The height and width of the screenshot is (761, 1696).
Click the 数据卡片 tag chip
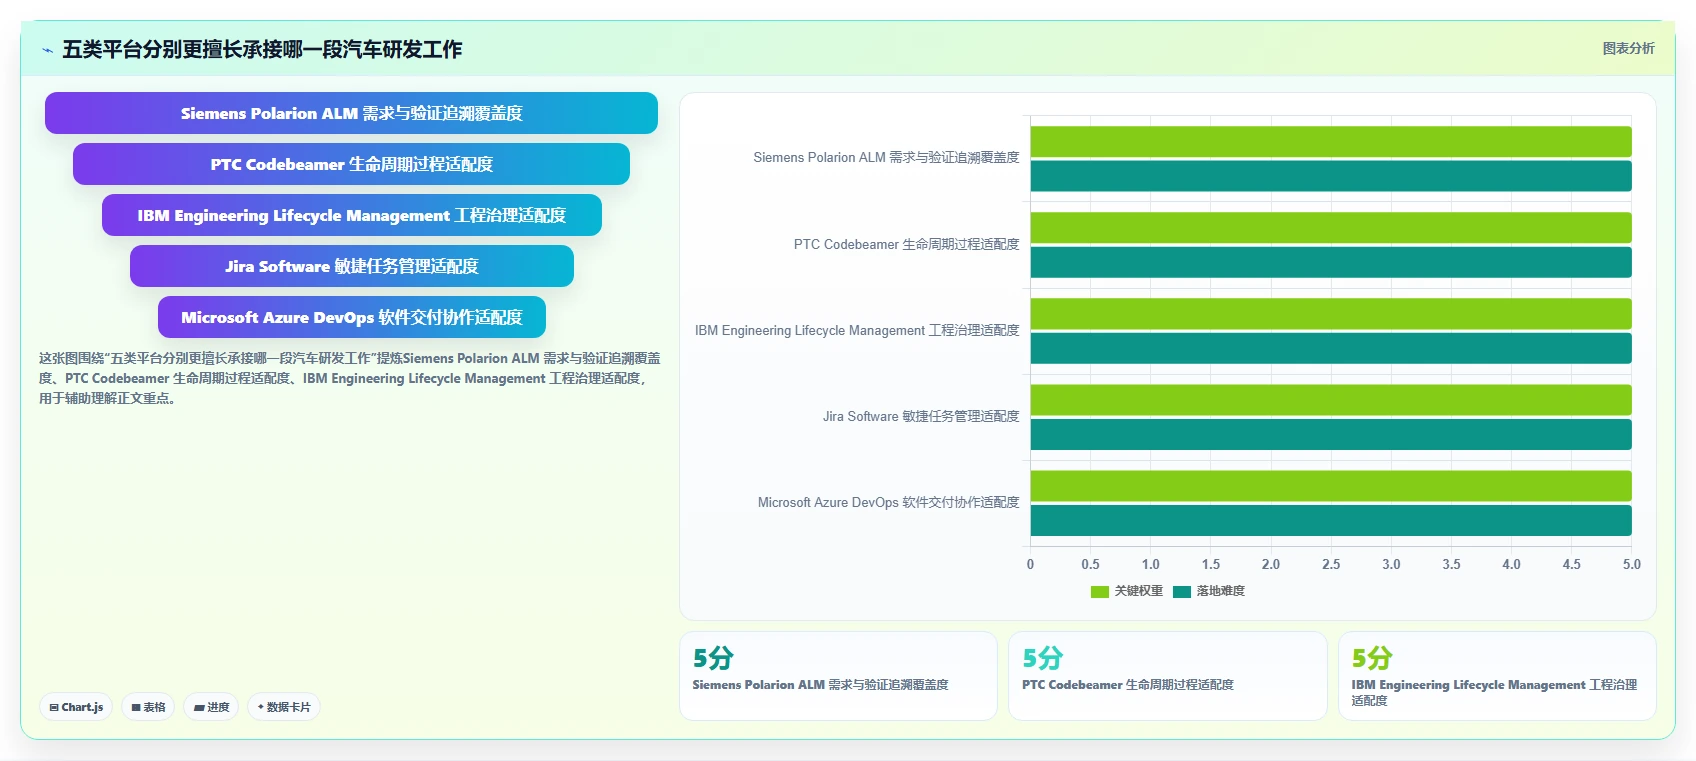[284, 707]
